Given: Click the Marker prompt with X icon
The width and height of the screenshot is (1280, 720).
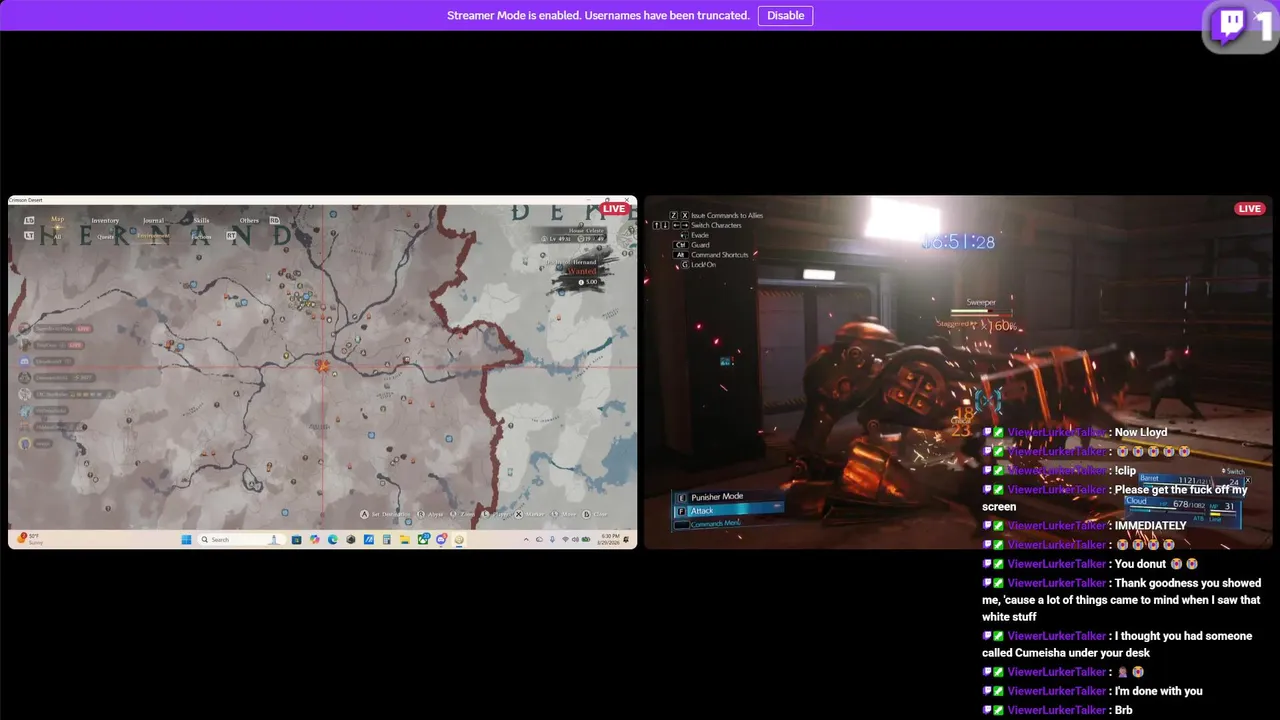Looking at the screenshot, I should (529, 514).
